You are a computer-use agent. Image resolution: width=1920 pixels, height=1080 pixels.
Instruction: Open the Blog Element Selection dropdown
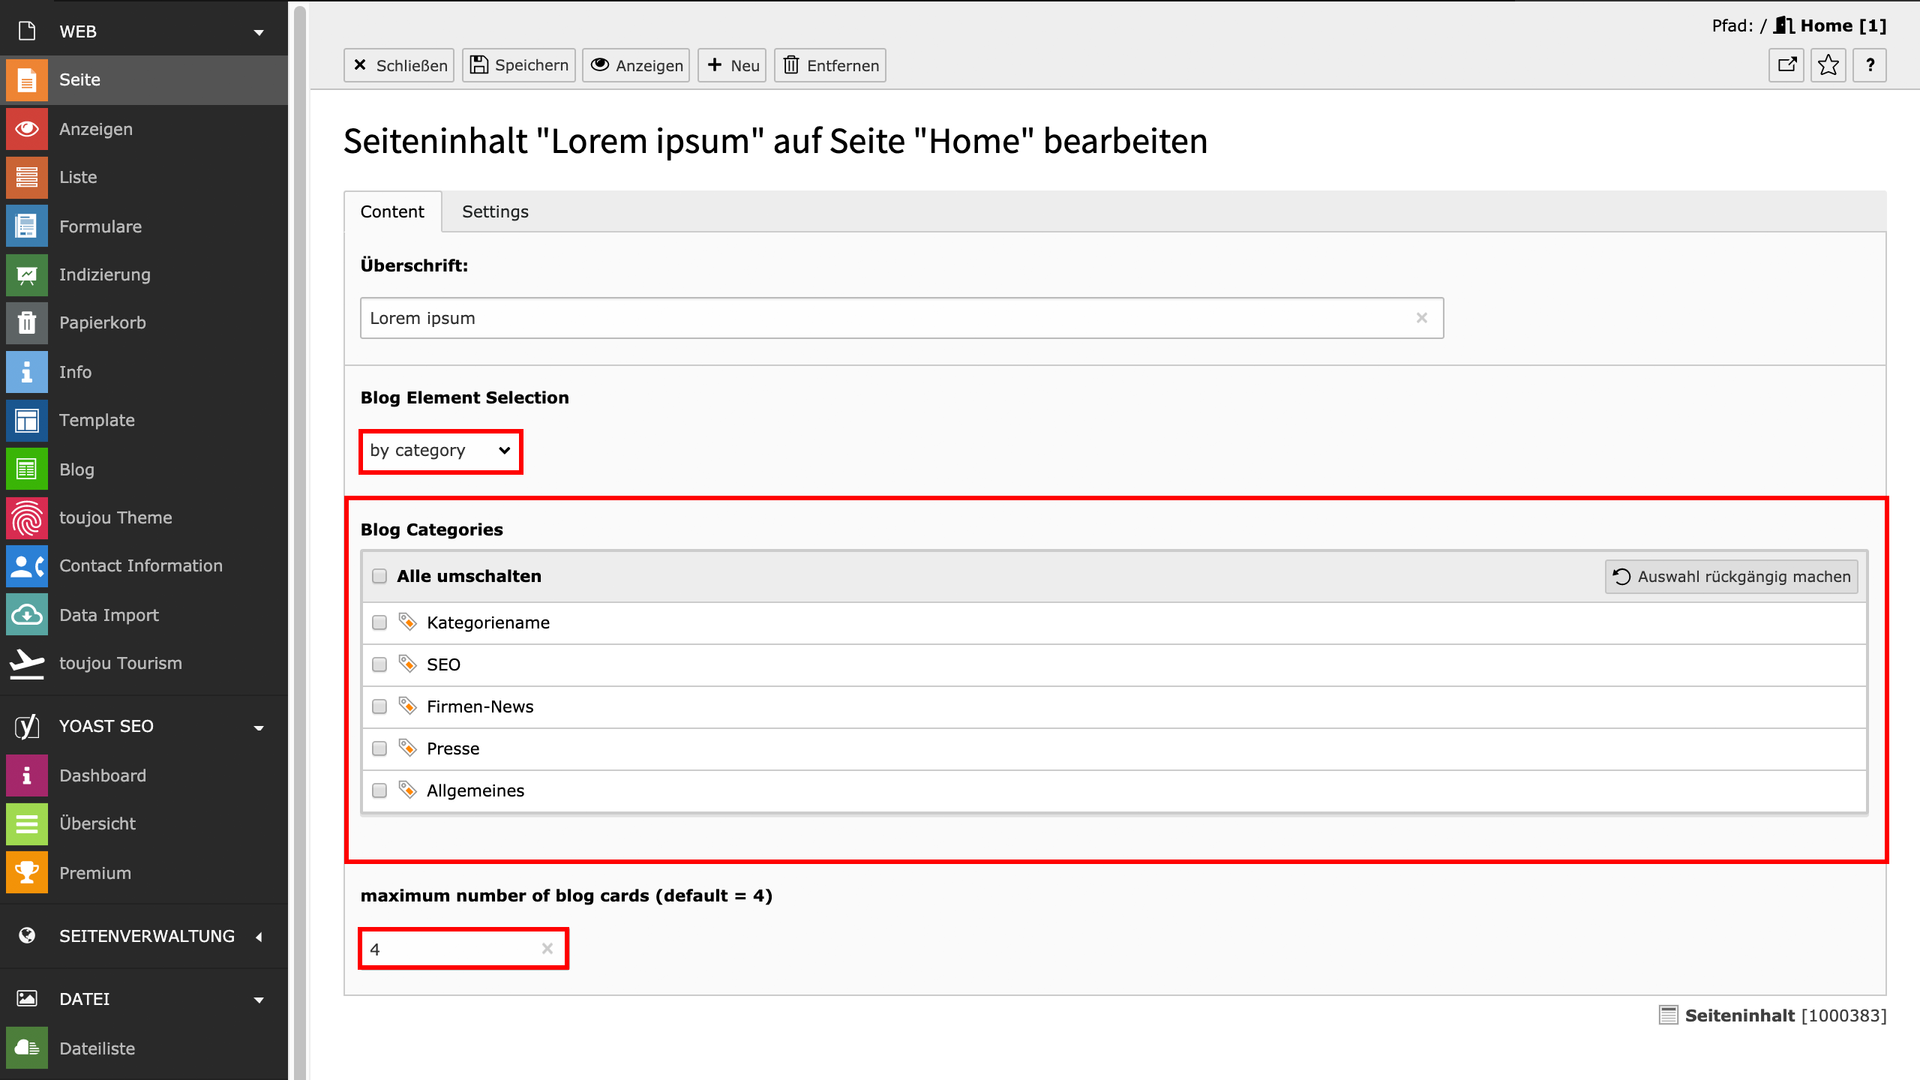coord(440,451)
